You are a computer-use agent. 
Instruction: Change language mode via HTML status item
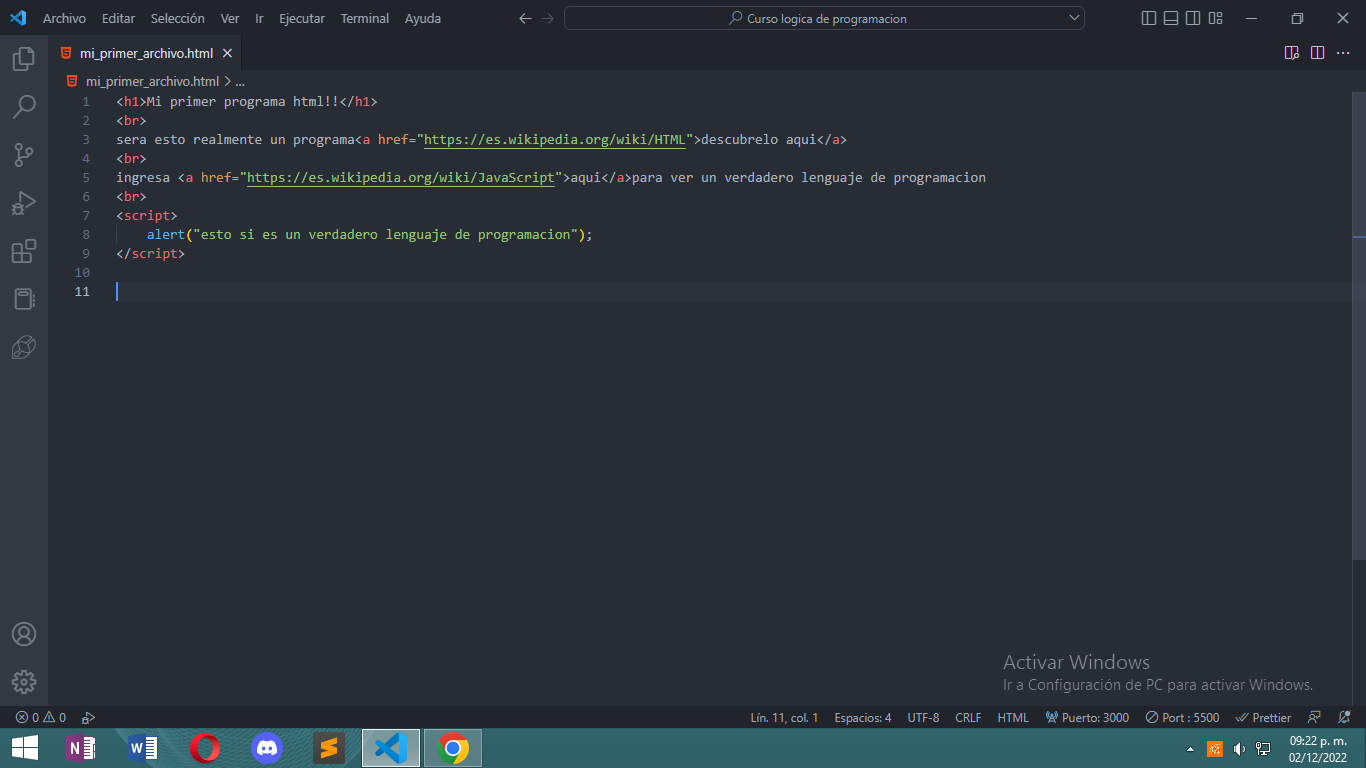[x=1013, y=717]
